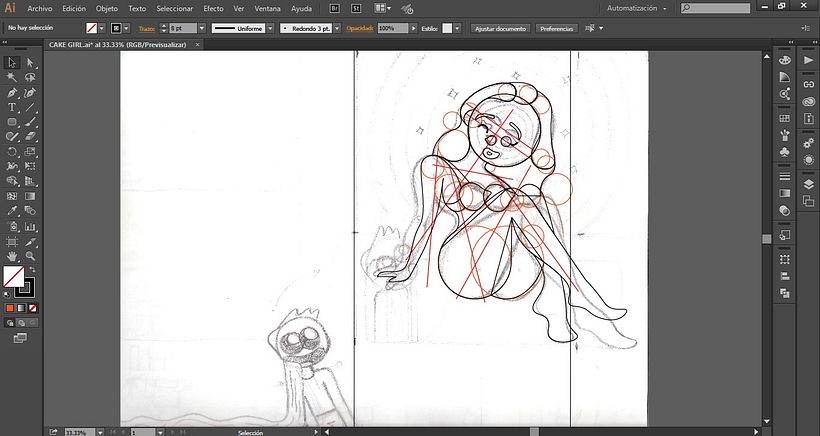The height and width of the screenshot is (436, 820).
Task: Click the white Fill color swatch
Action: coord(13,276)
